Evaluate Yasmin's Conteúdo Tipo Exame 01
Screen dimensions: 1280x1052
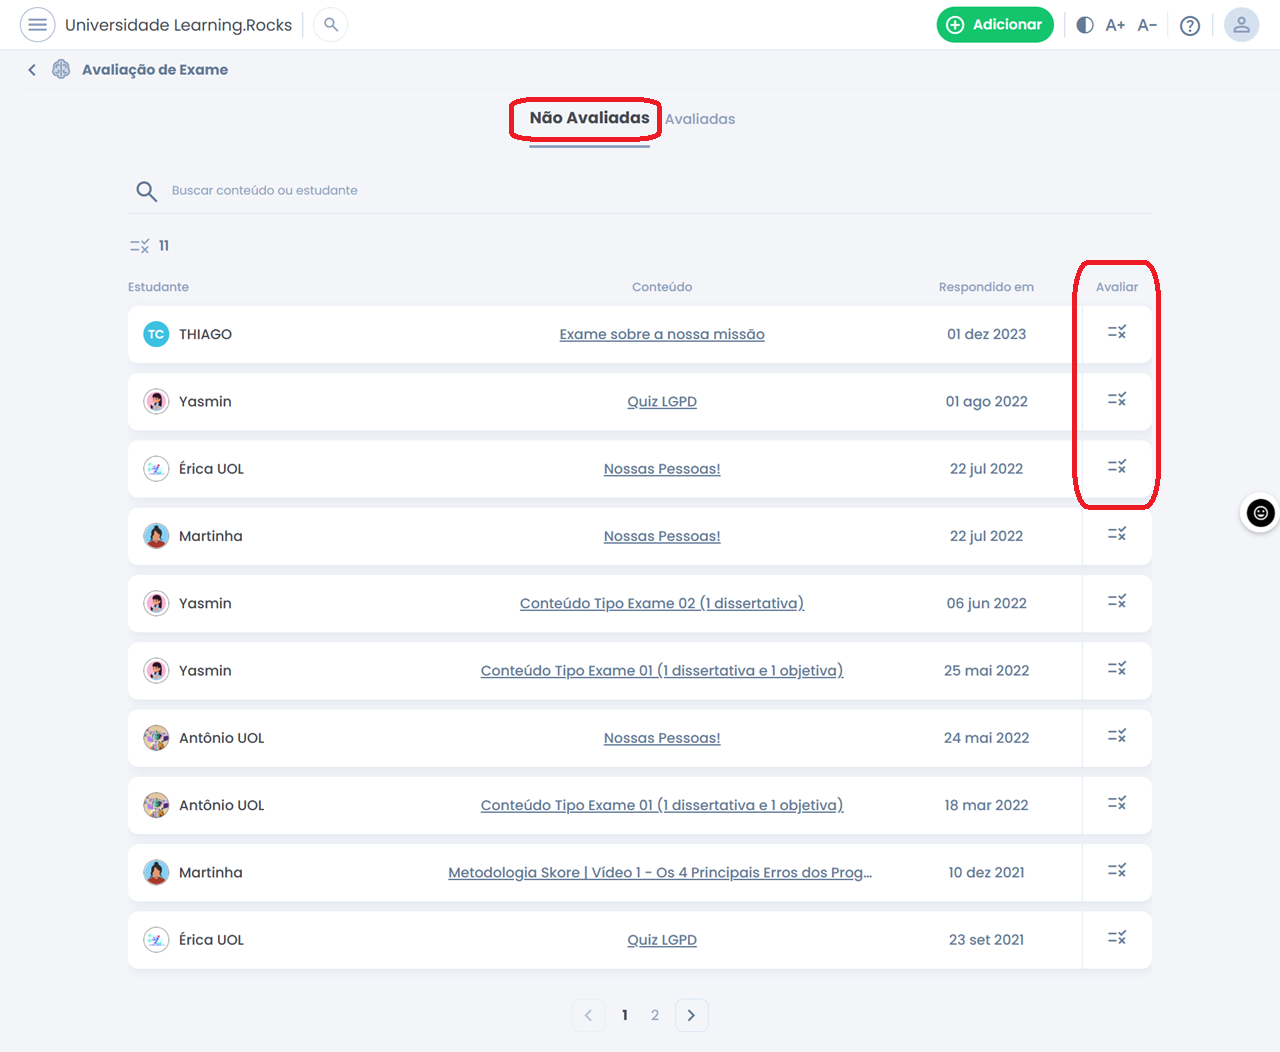pos(1117,669)
